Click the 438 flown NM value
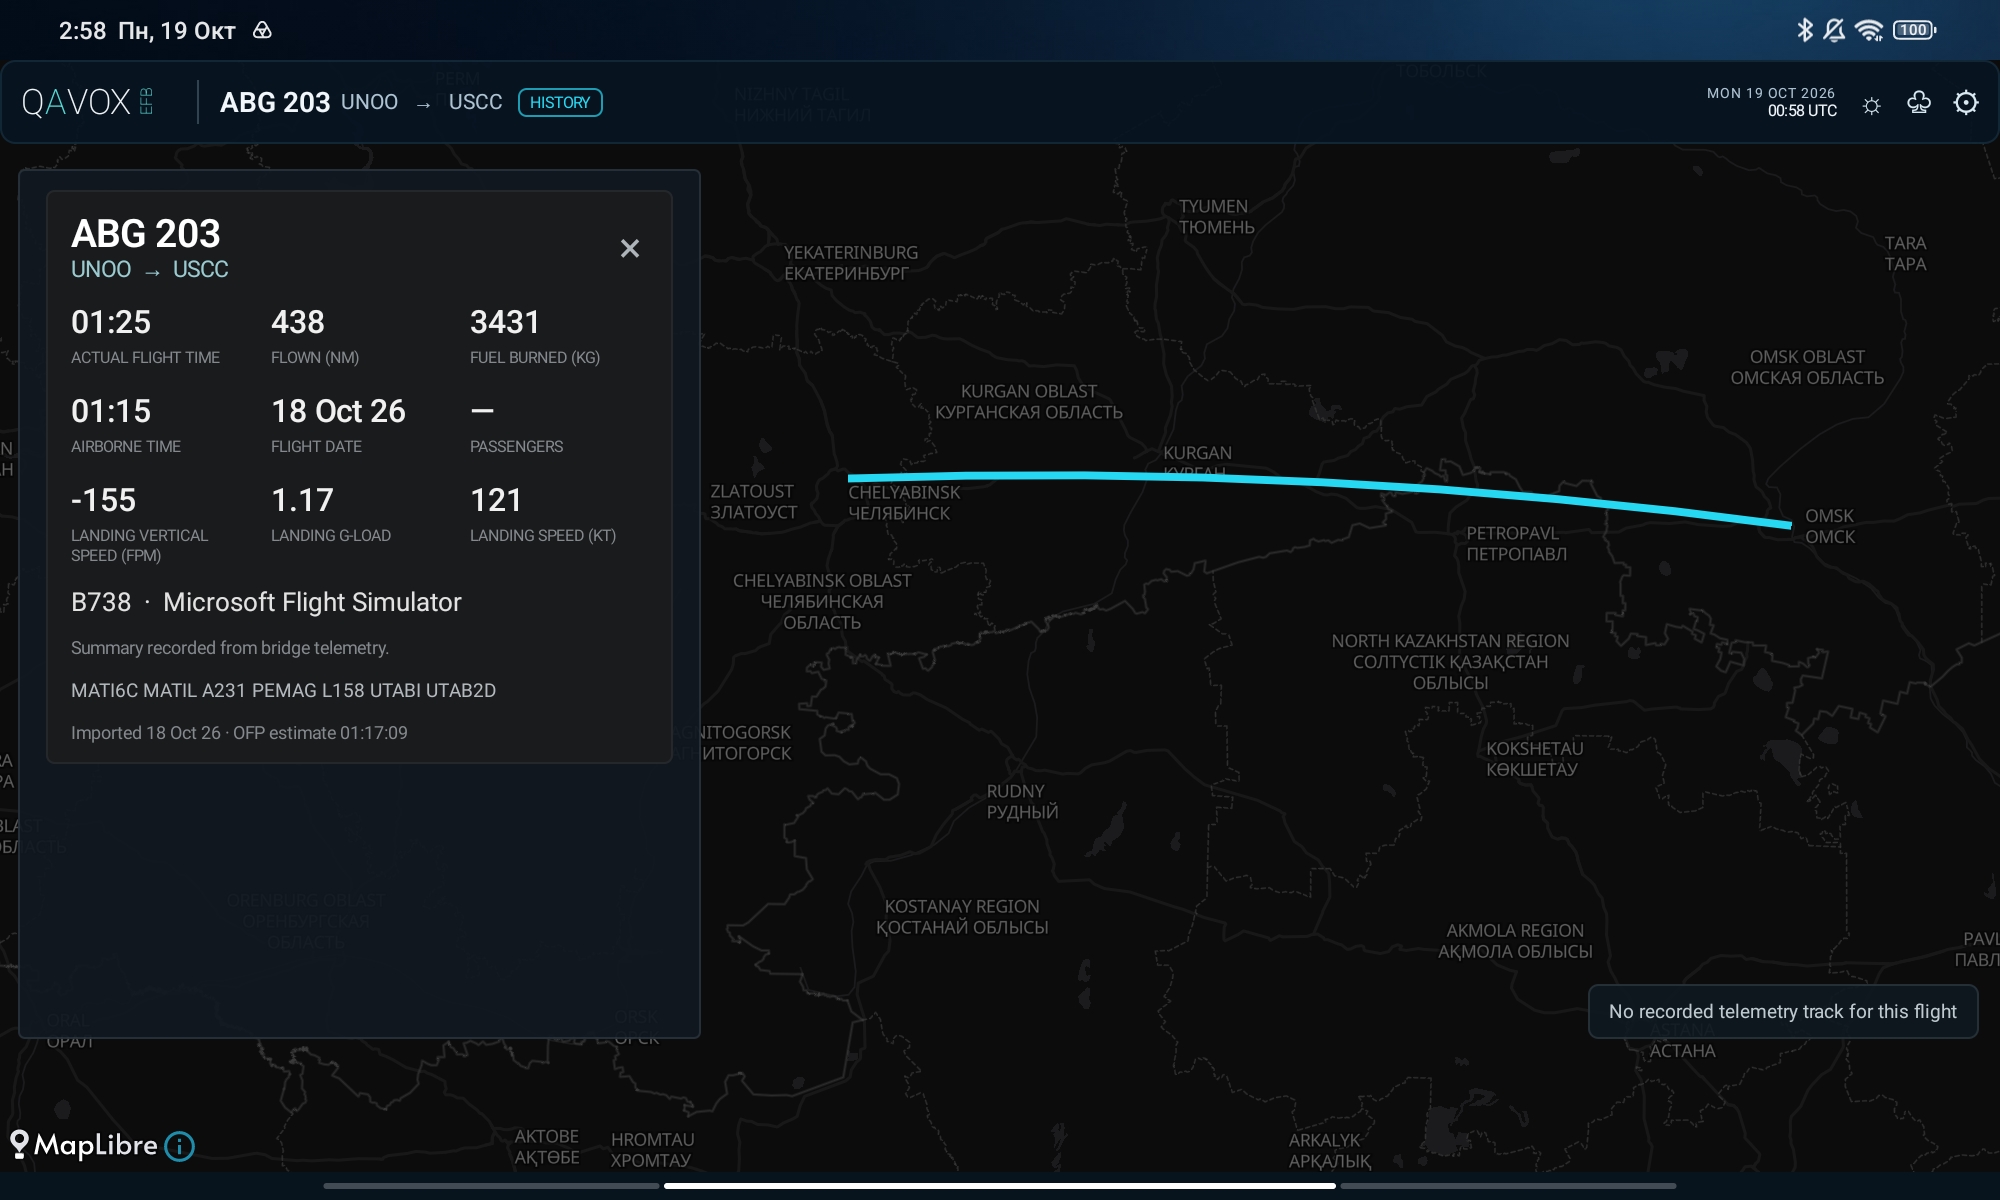2000x1200 pixels. point(298,322)
